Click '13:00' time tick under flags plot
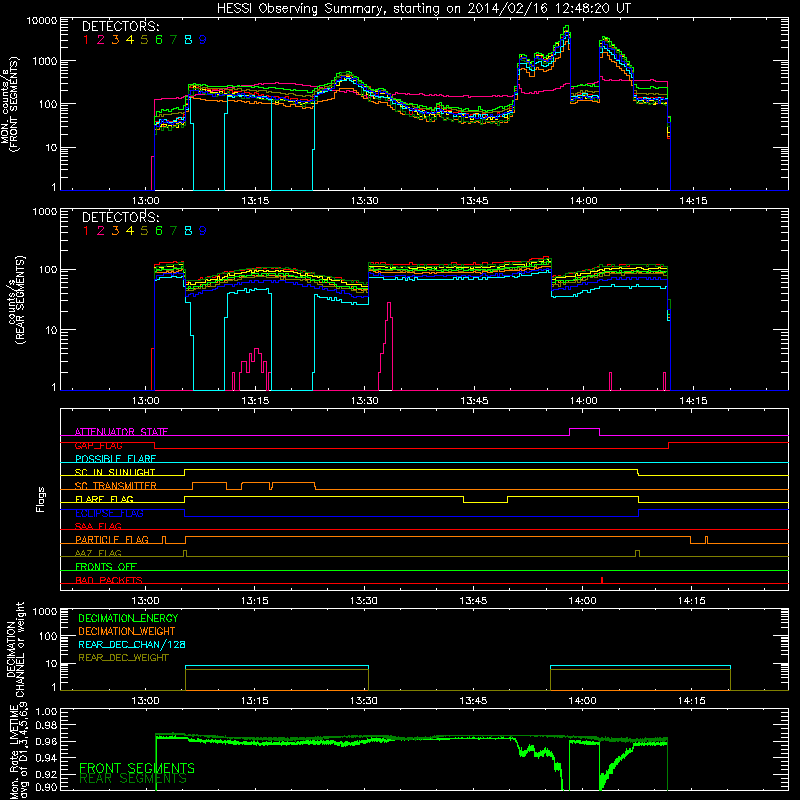This screenshot has width=800, height=800. (x=145, y=601)
